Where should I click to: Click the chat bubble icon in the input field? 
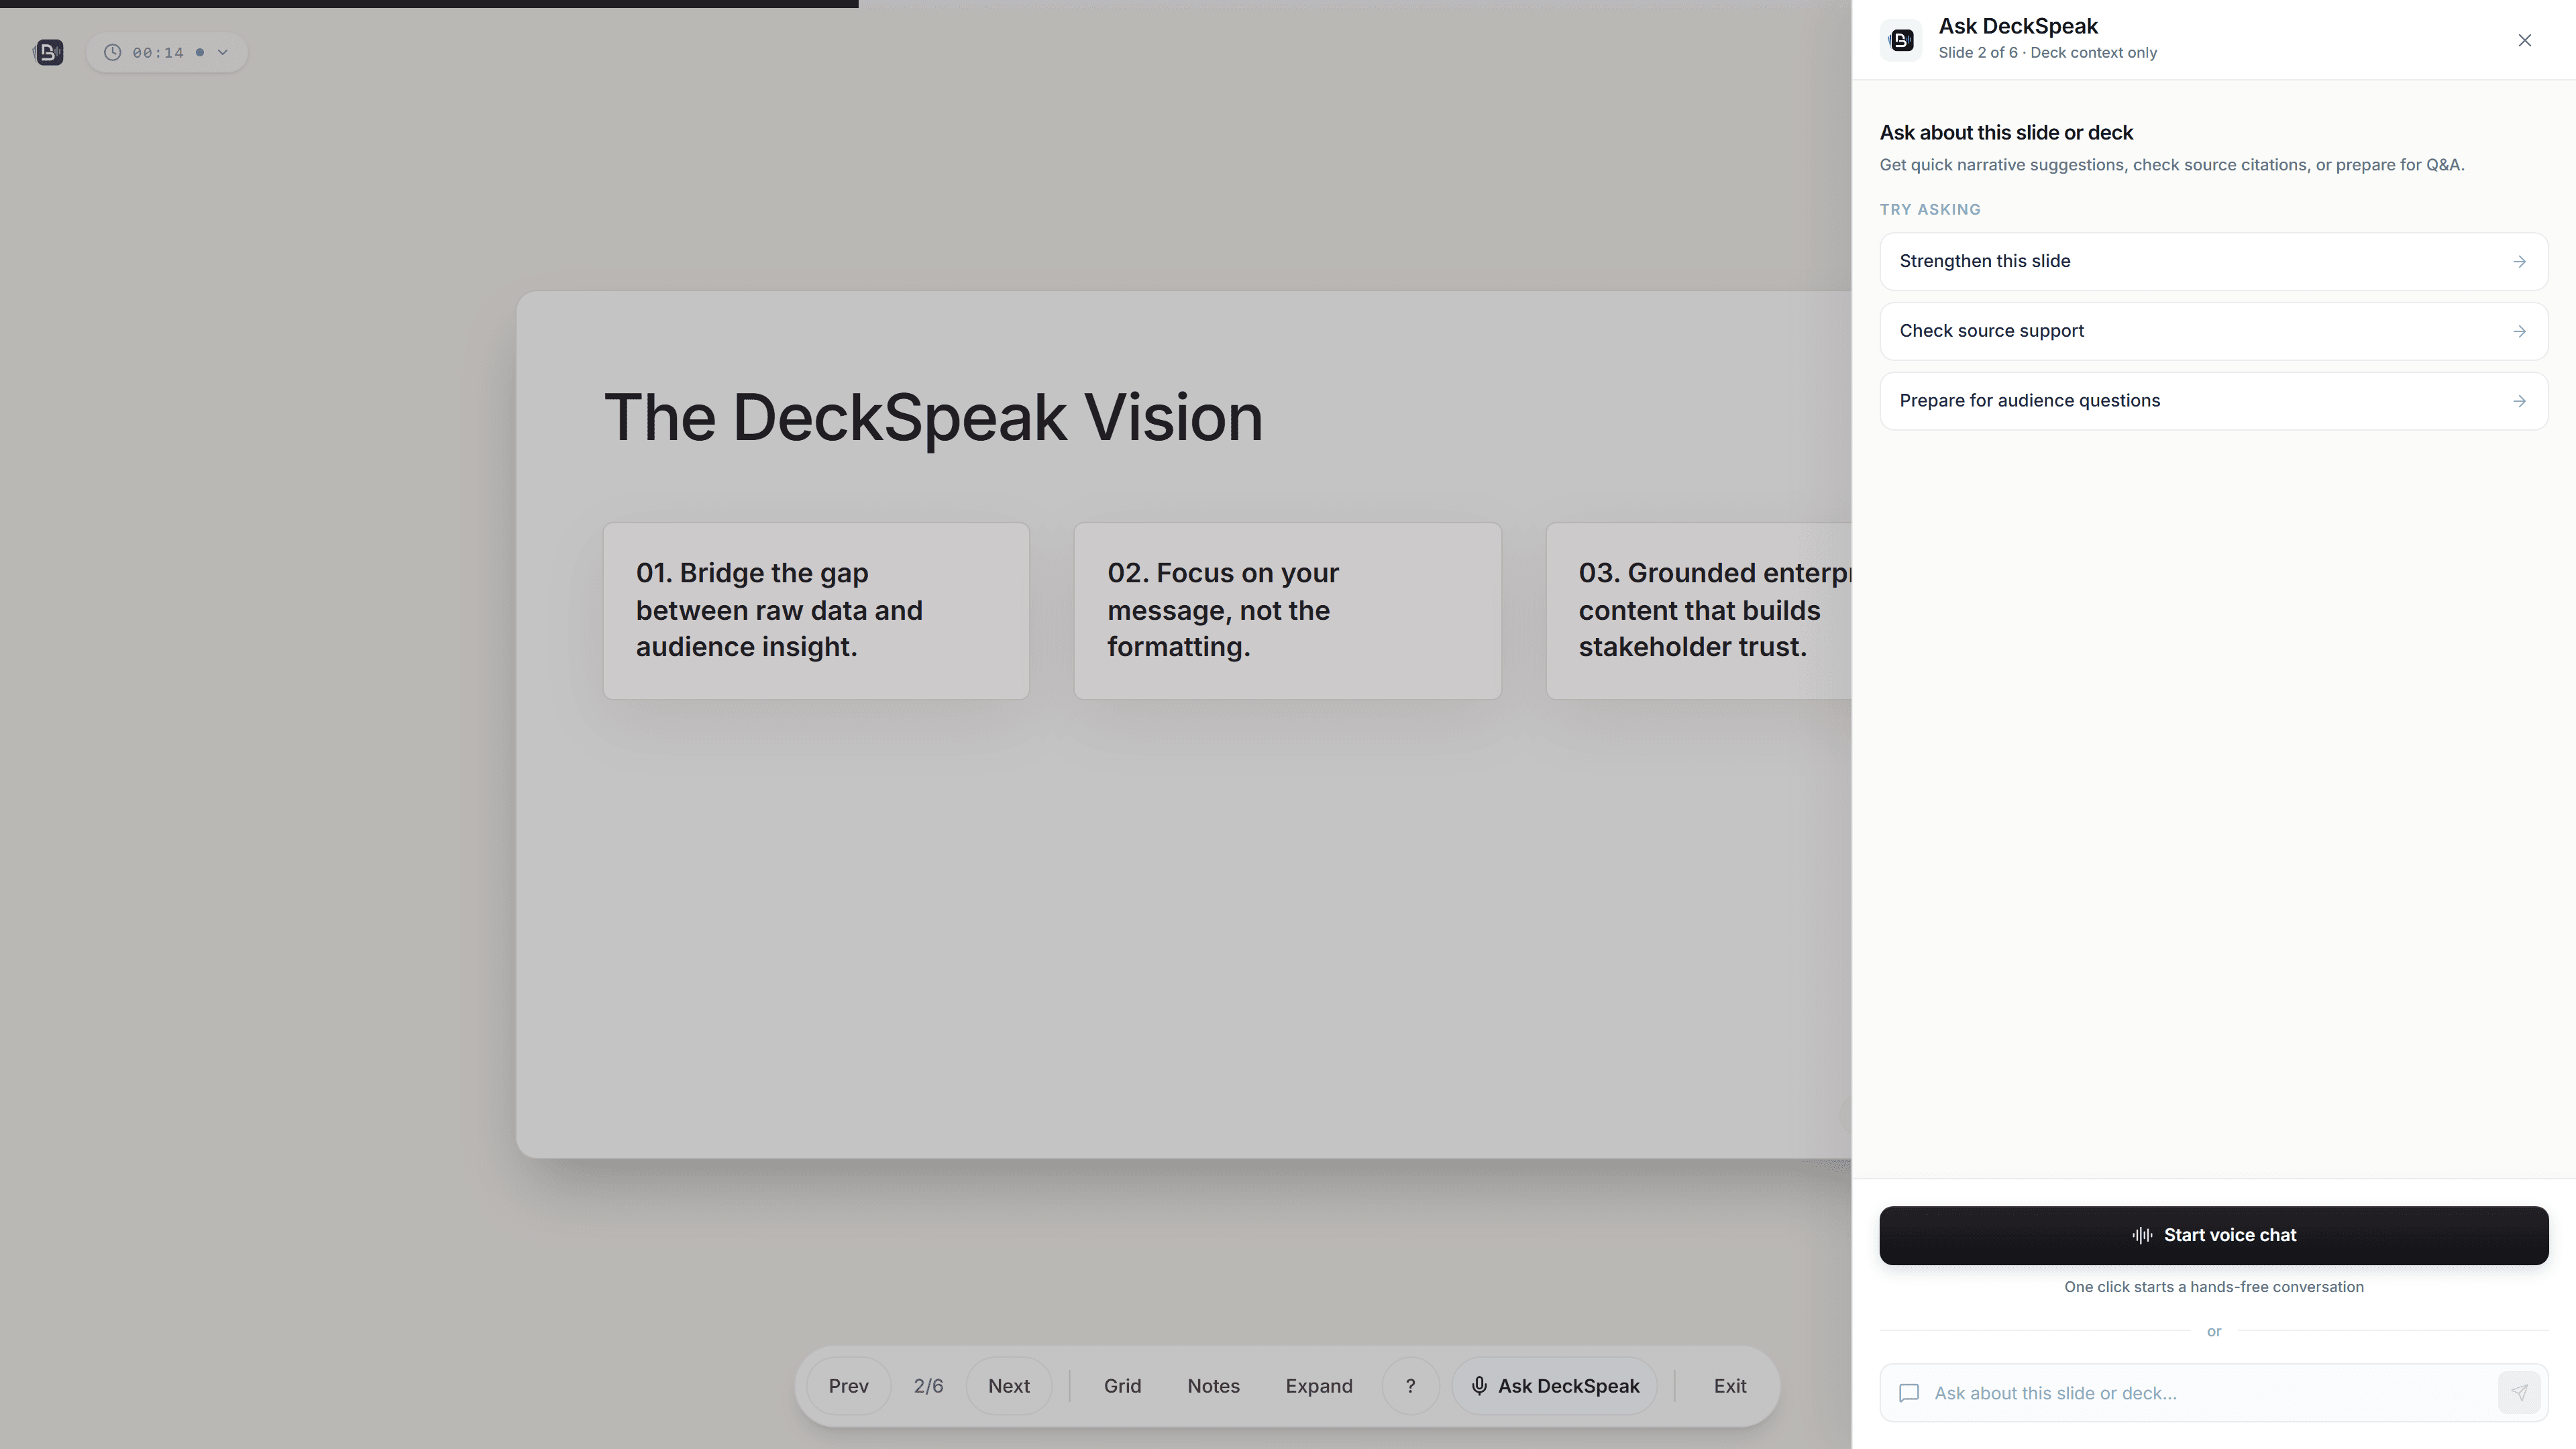1909,1393
